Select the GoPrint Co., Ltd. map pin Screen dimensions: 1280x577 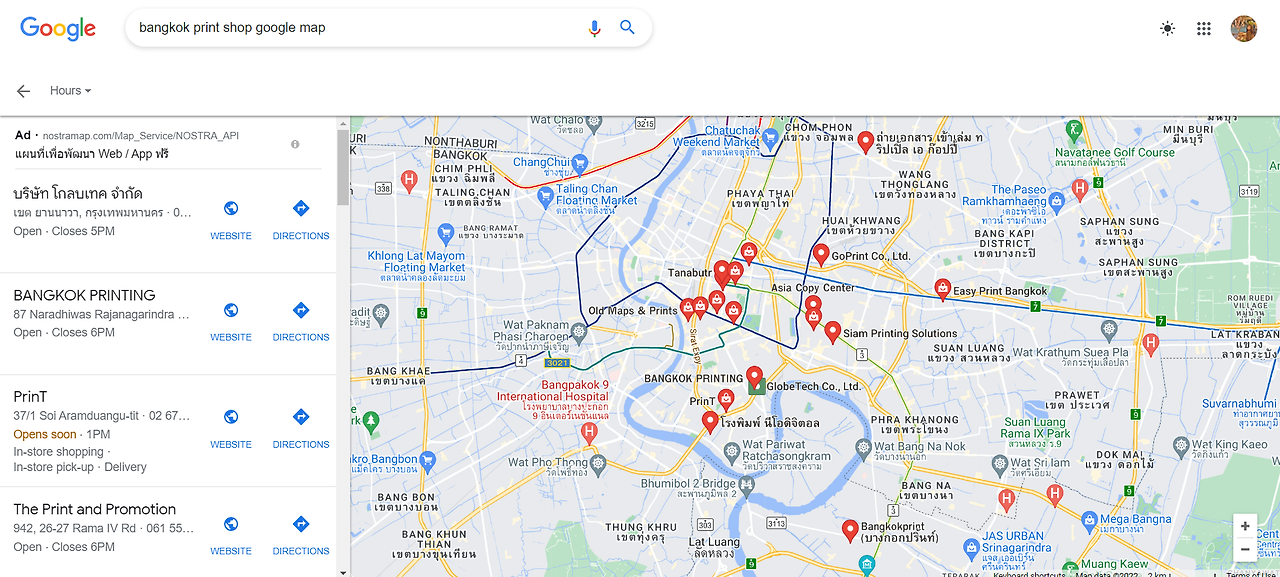[x=821, y=254]
